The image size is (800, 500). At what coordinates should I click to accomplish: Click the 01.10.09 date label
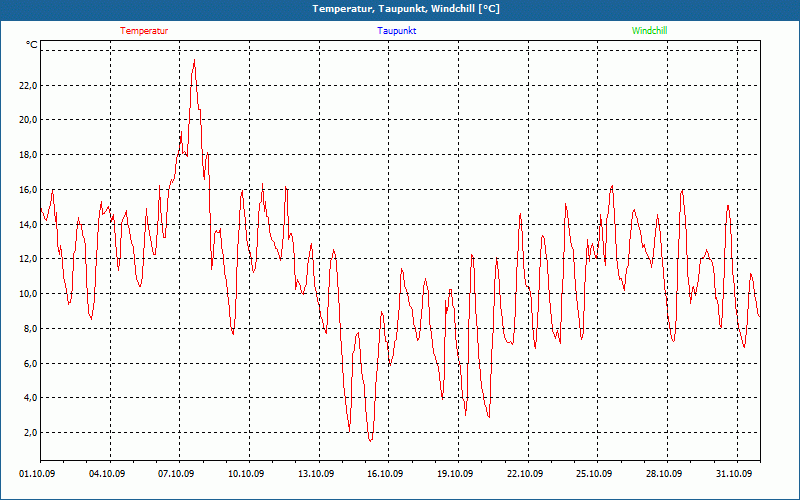(x=37, y=474)
